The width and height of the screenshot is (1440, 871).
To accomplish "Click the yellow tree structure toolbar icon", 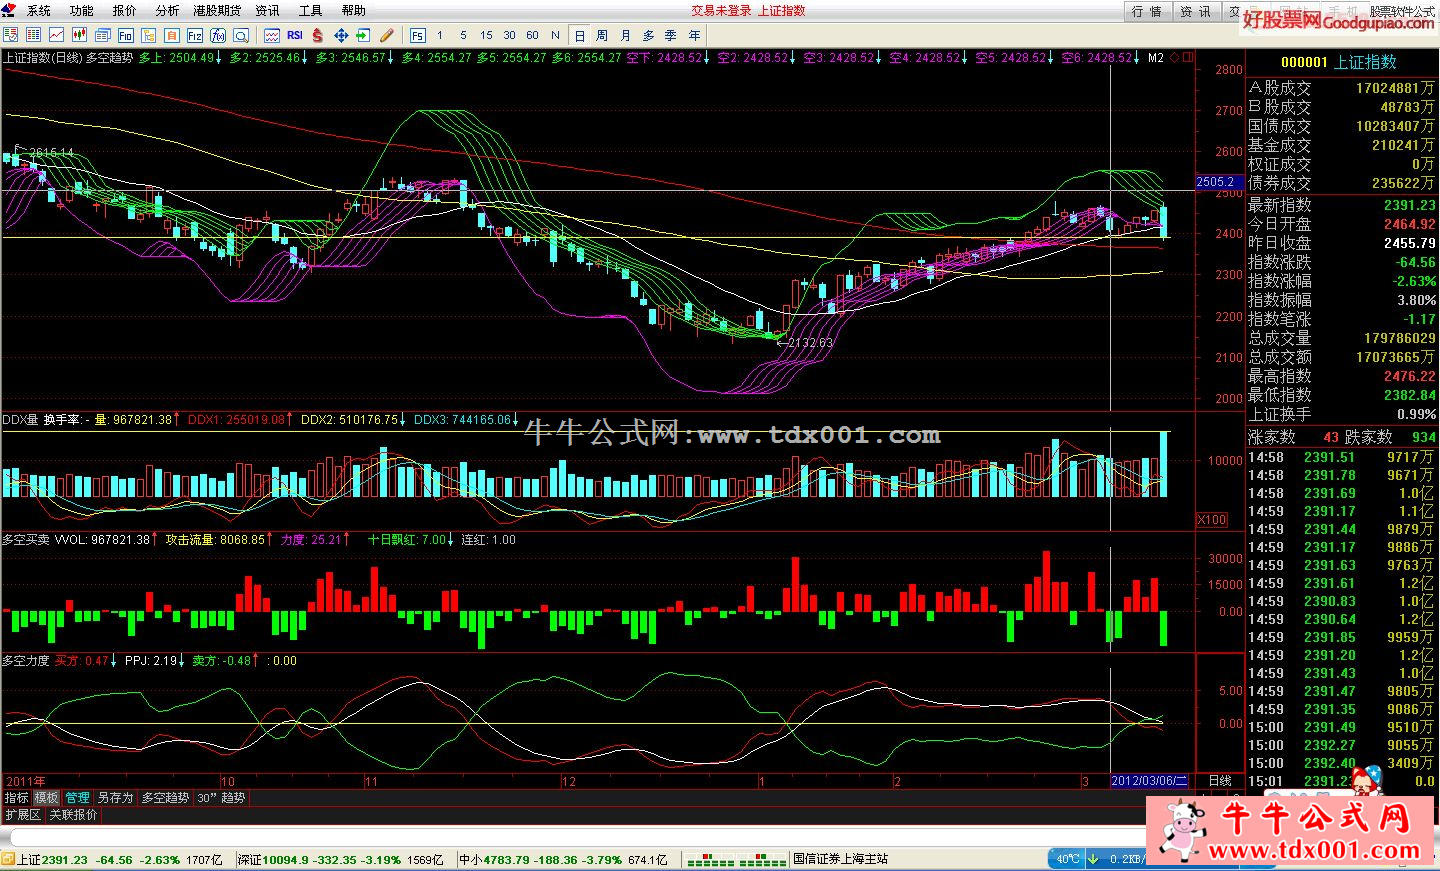I will (149, 35).
